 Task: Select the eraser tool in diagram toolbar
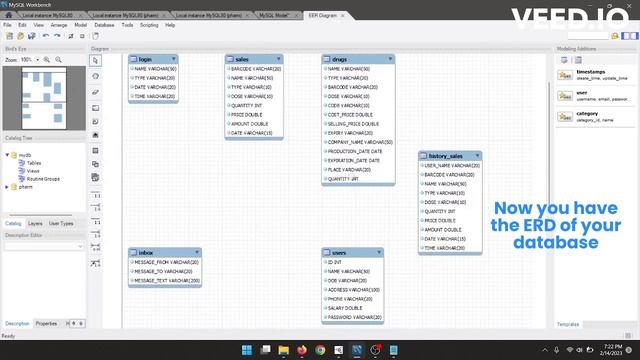coord(96,92)
